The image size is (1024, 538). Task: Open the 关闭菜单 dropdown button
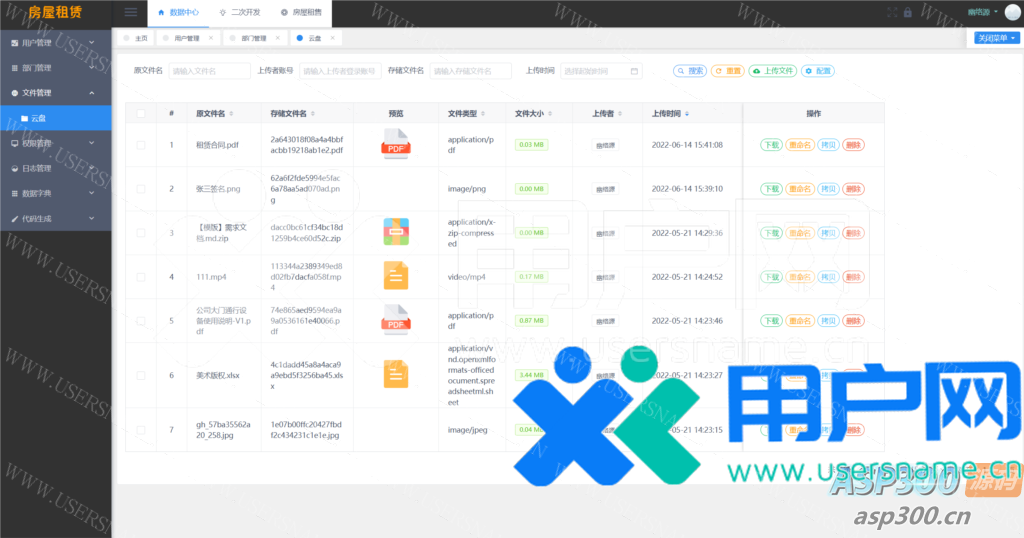tap(996, 38)
